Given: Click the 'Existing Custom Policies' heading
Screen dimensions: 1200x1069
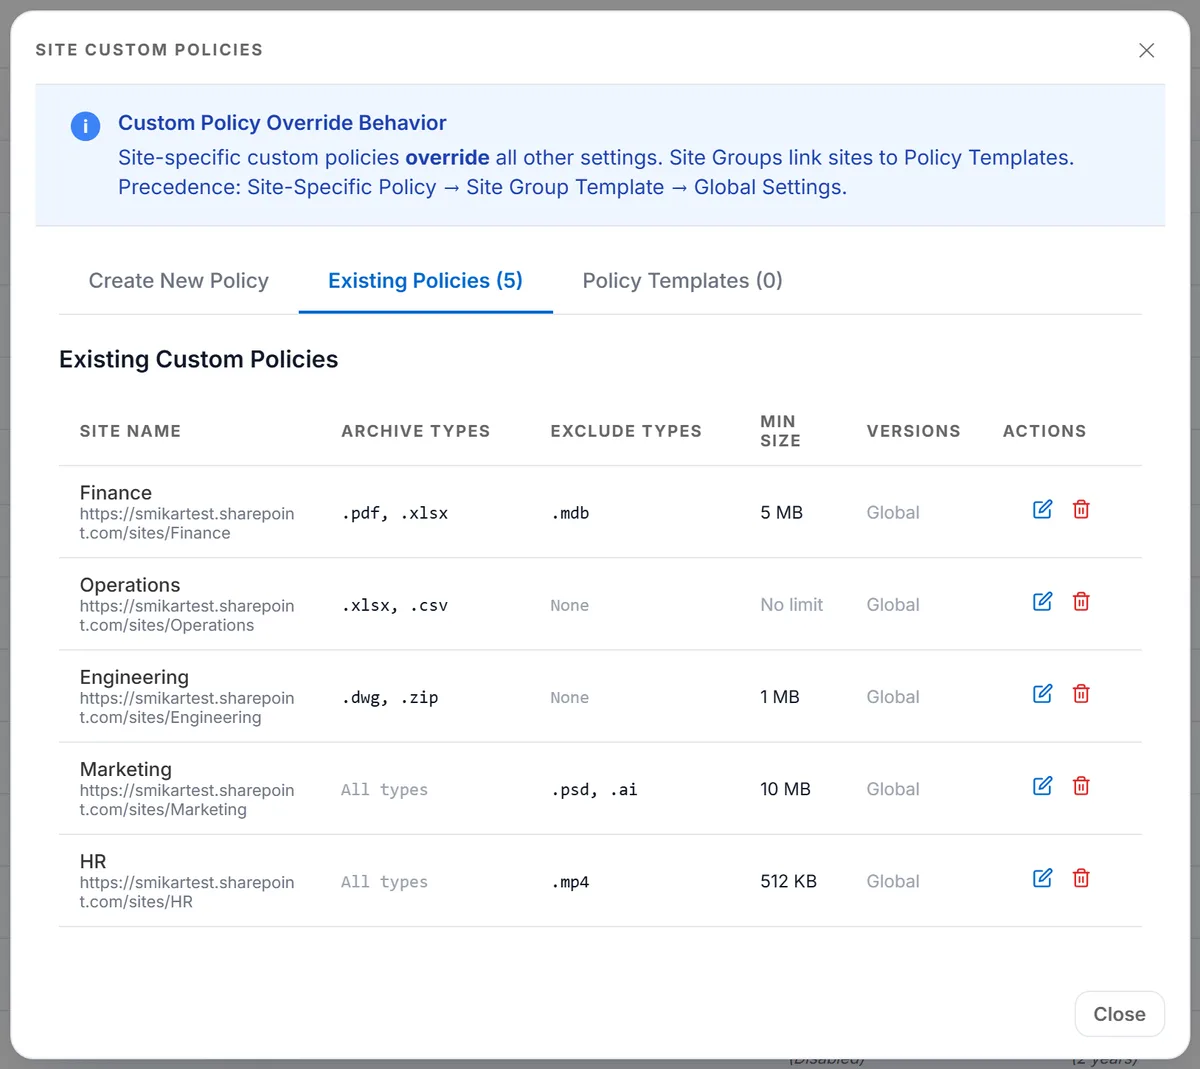Looking at the screenshot, I should click(199, 359).
